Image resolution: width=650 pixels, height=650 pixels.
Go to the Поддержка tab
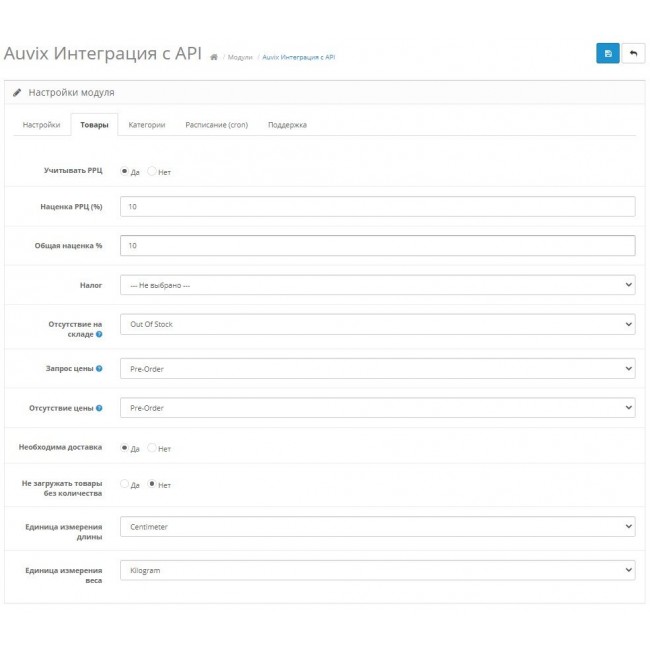tap(287, 125)
